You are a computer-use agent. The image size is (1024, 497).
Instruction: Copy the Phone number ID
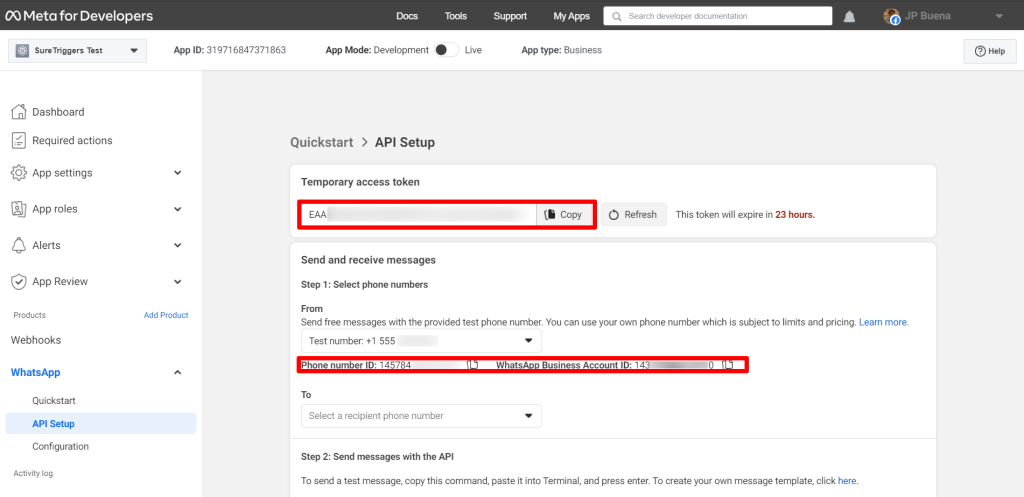point(474,366)
